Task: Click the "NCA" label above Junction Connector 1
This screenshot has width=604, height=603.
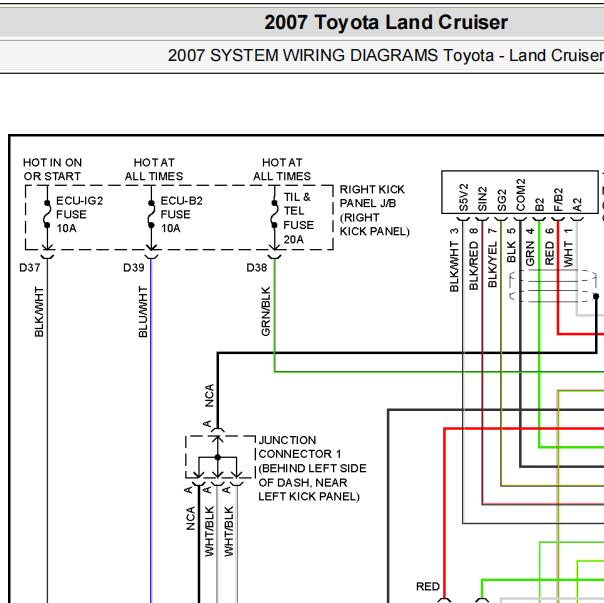Action: tap(209, 395)
